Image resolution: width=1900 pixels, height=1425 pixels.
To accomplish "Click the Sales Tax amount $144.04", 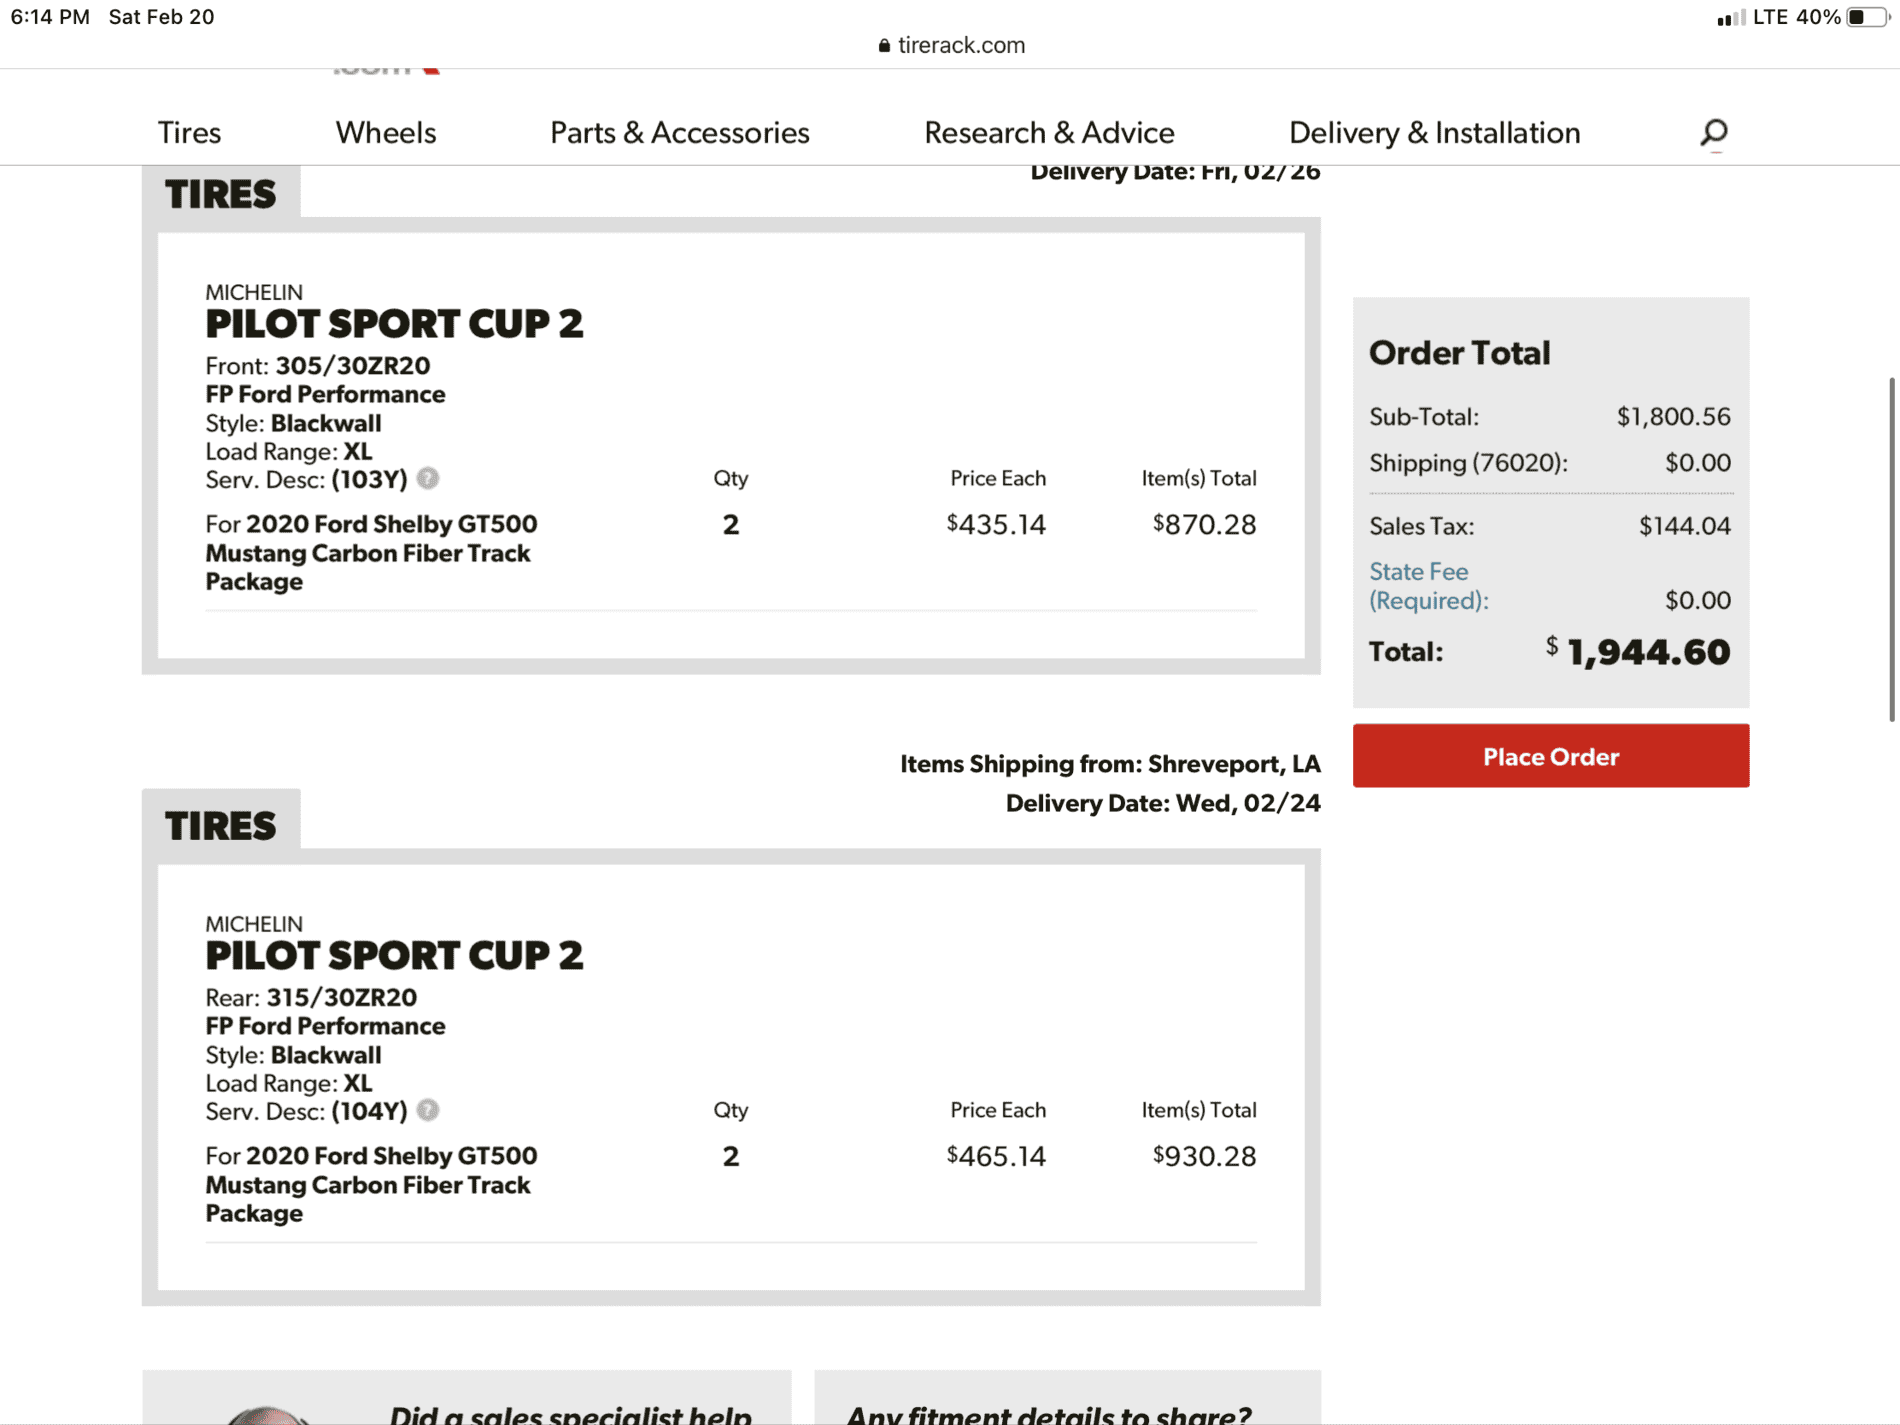I will click(x=1685, y=526).
